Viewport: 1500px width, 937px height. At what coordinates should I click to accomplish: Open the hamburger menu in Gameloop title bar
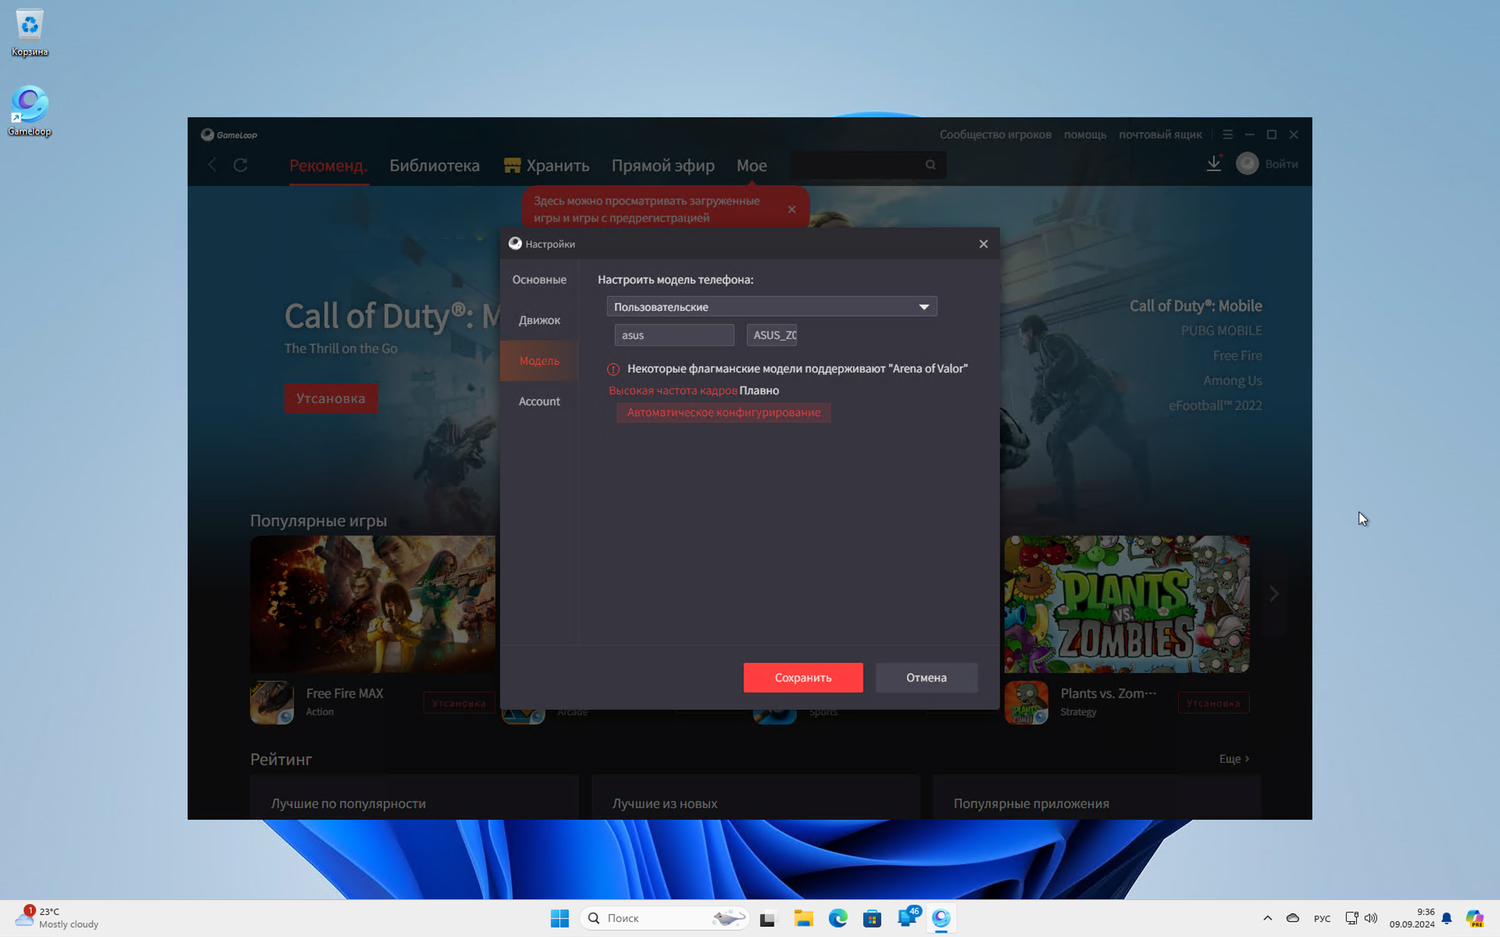click(1228, 135)
